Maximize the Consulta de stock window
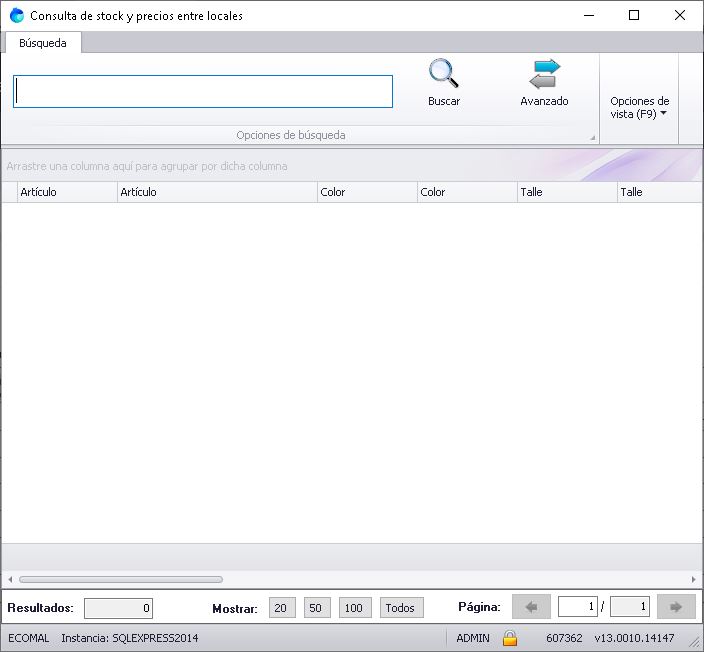 point(634,15)
